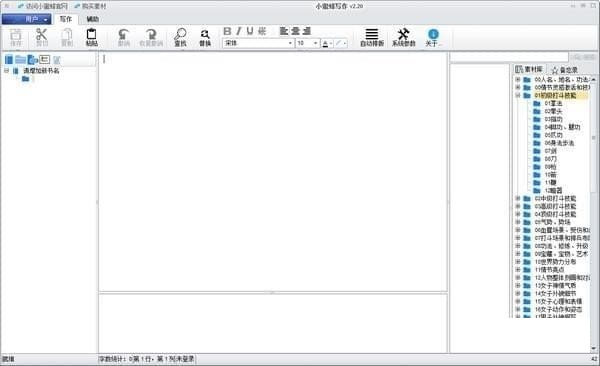The height and width of the screenshot is (366, 600).
Task: Click the About (关于) info icon
Action: click(x=433, y=38)
